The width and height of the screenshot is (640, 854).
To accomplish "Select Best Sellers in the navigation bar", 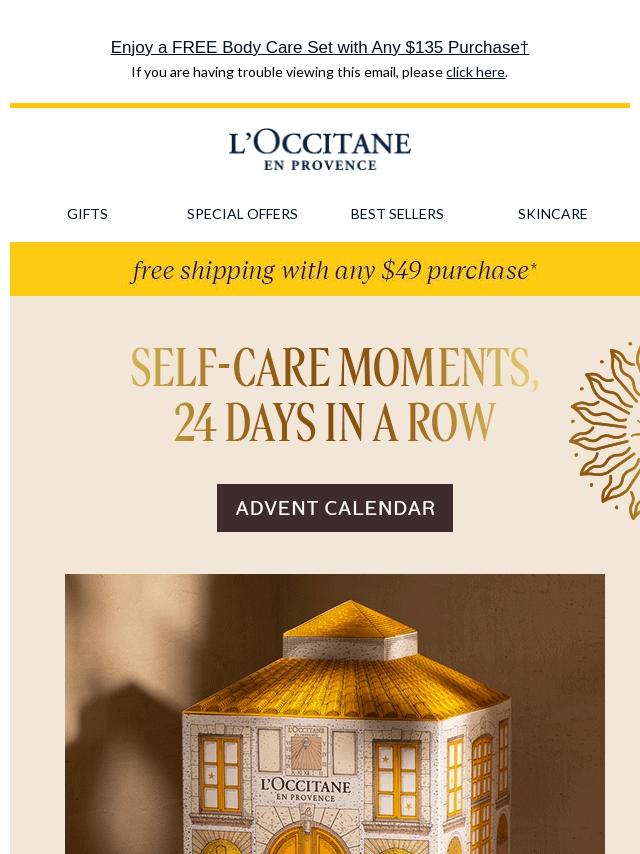I will (x=397, y=214).
